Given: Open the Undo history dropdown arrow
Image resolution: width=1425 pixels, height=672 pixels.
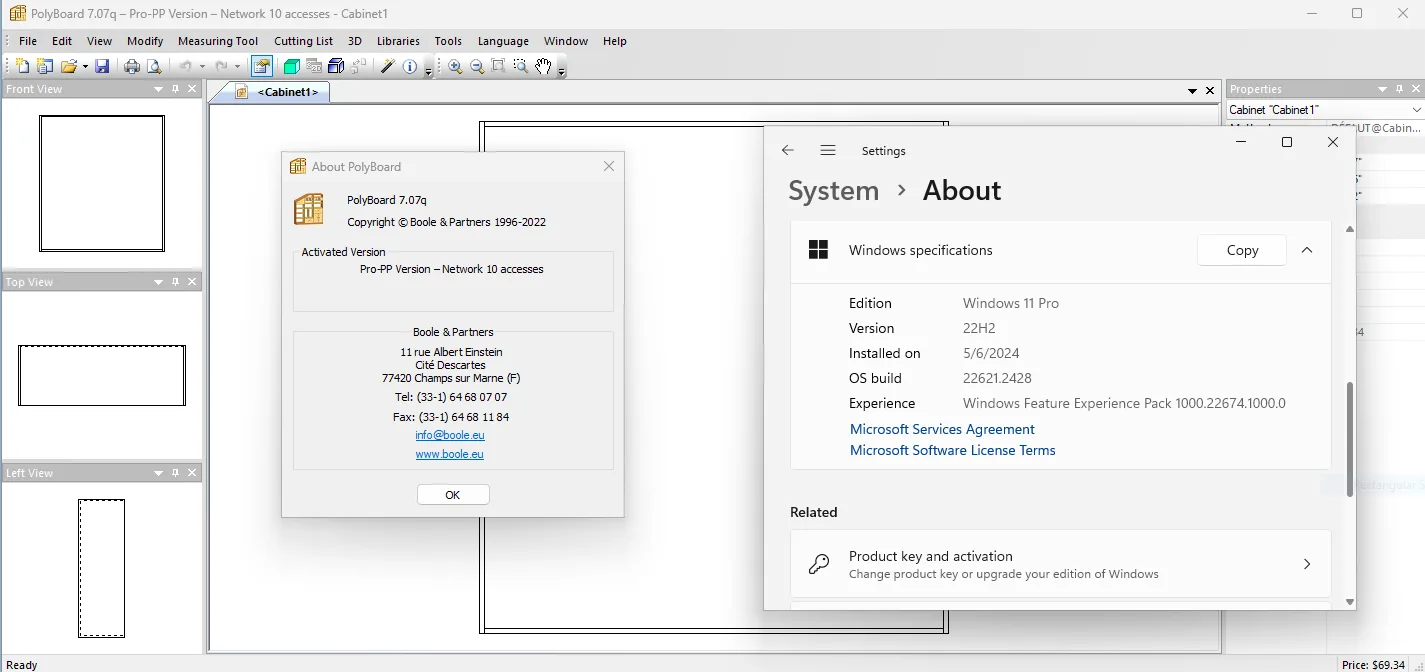Looking at the screenshot, I should [x=202, y=67].
